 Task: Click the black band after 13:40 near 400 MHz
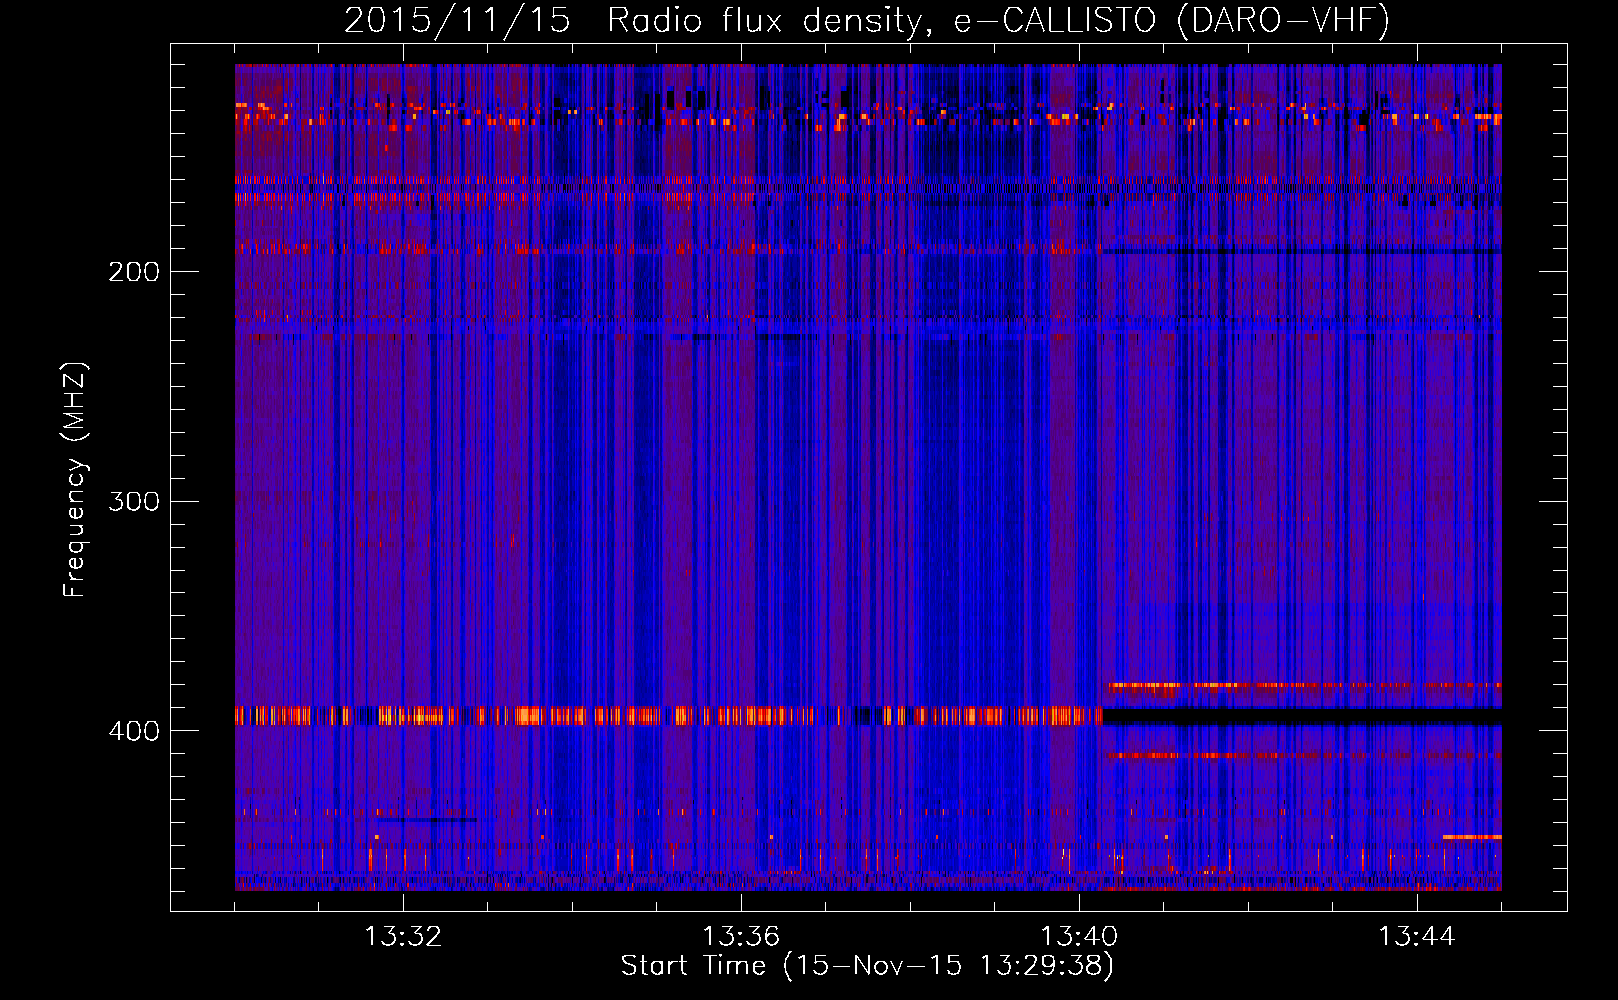(1302, 717)
